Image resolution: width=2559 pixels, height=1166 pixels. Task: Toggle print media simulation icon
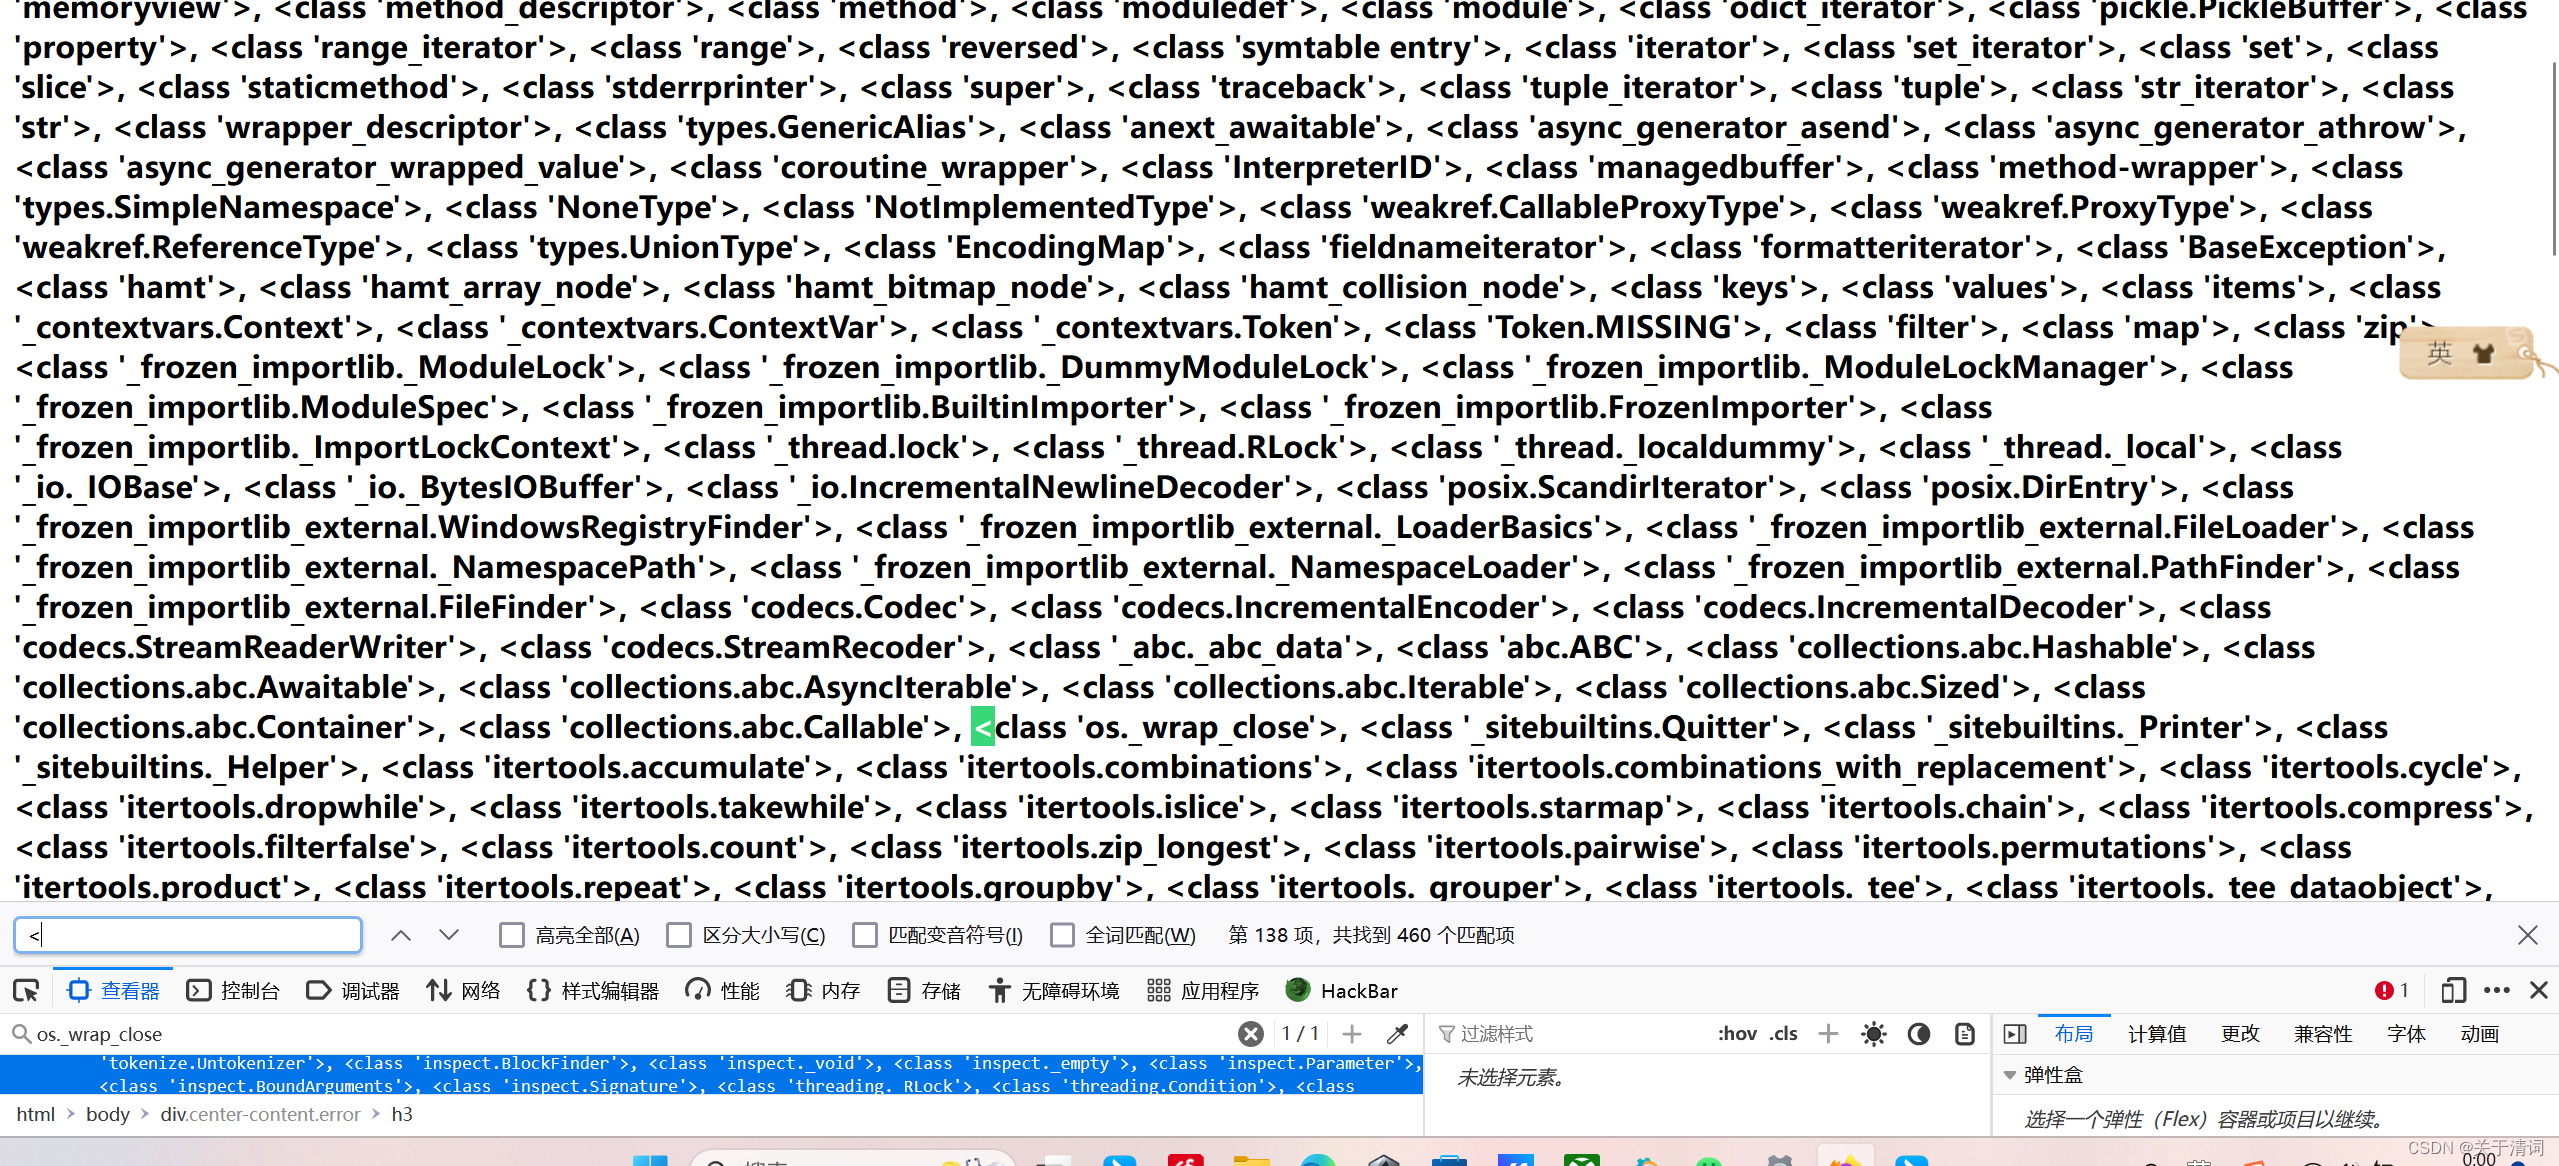(x=1964, y=1033)
